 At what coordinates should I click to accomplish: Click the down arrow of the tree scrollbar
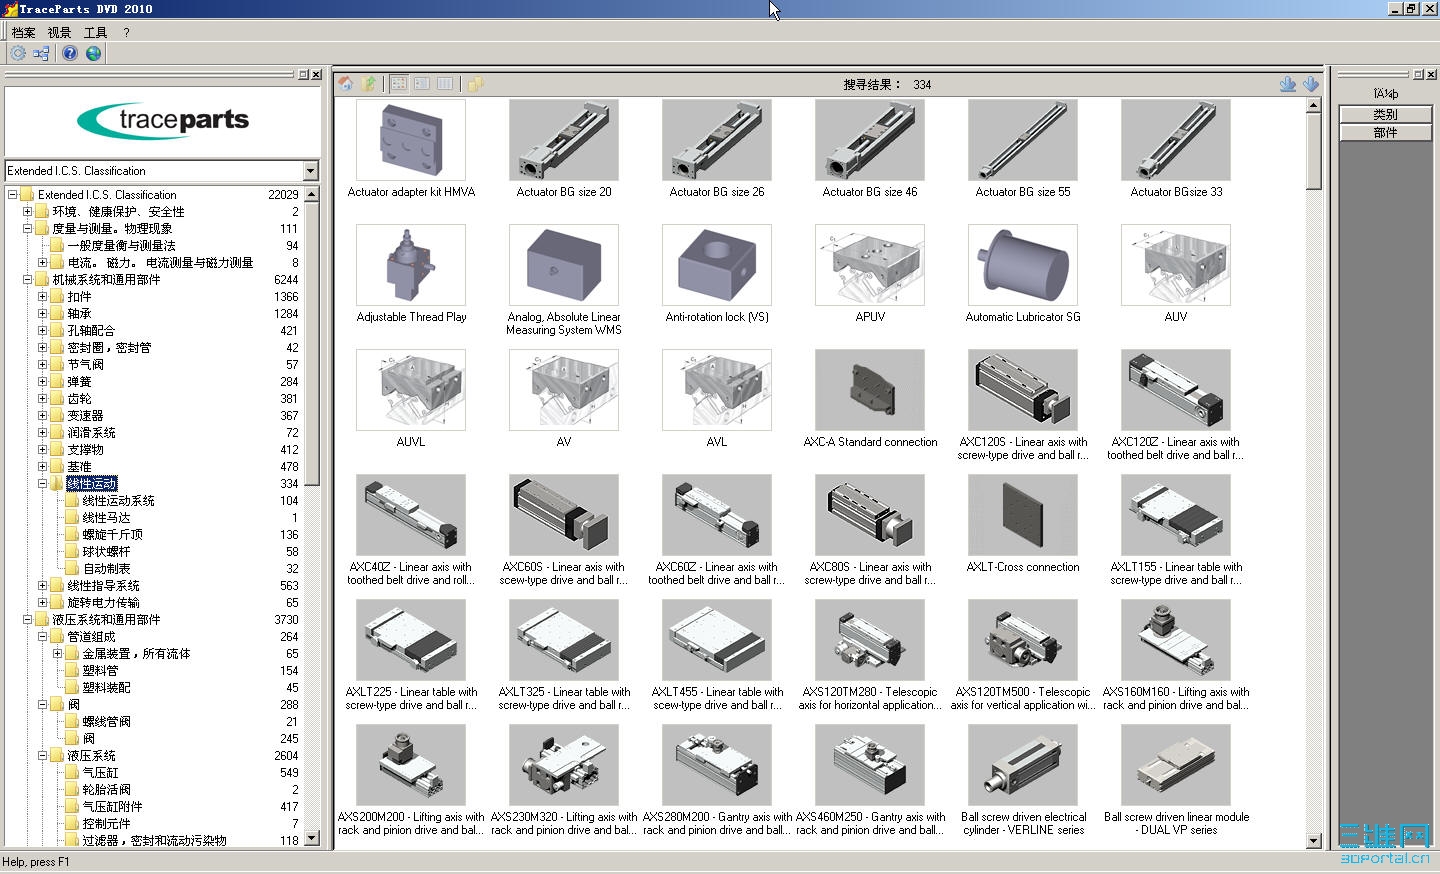click(x=312, y=838)
